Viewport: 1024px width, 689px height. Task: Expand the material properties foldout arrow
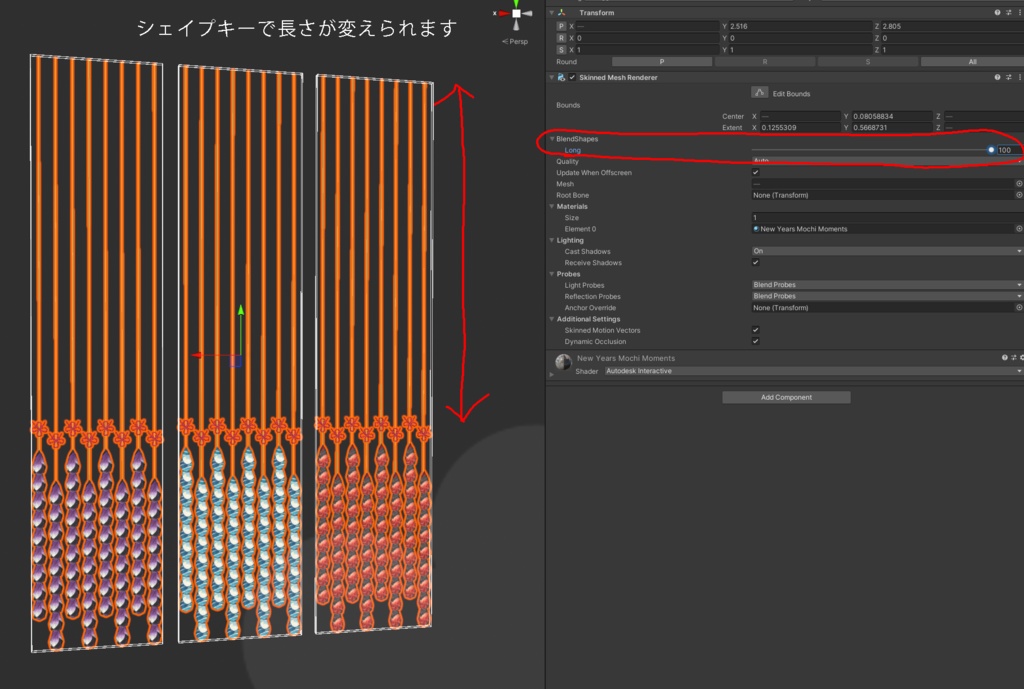[552, 374]
